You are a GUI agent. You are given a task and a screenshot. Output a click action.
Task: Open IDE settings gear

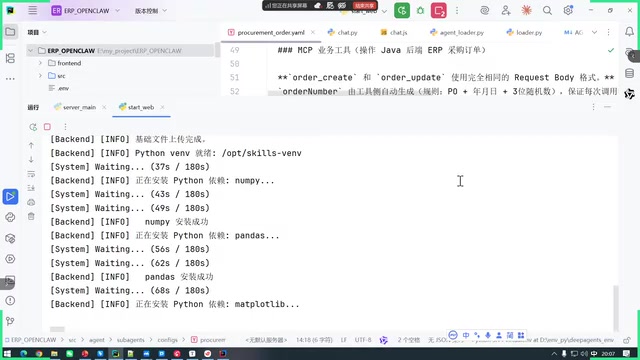tap(568, 11)
